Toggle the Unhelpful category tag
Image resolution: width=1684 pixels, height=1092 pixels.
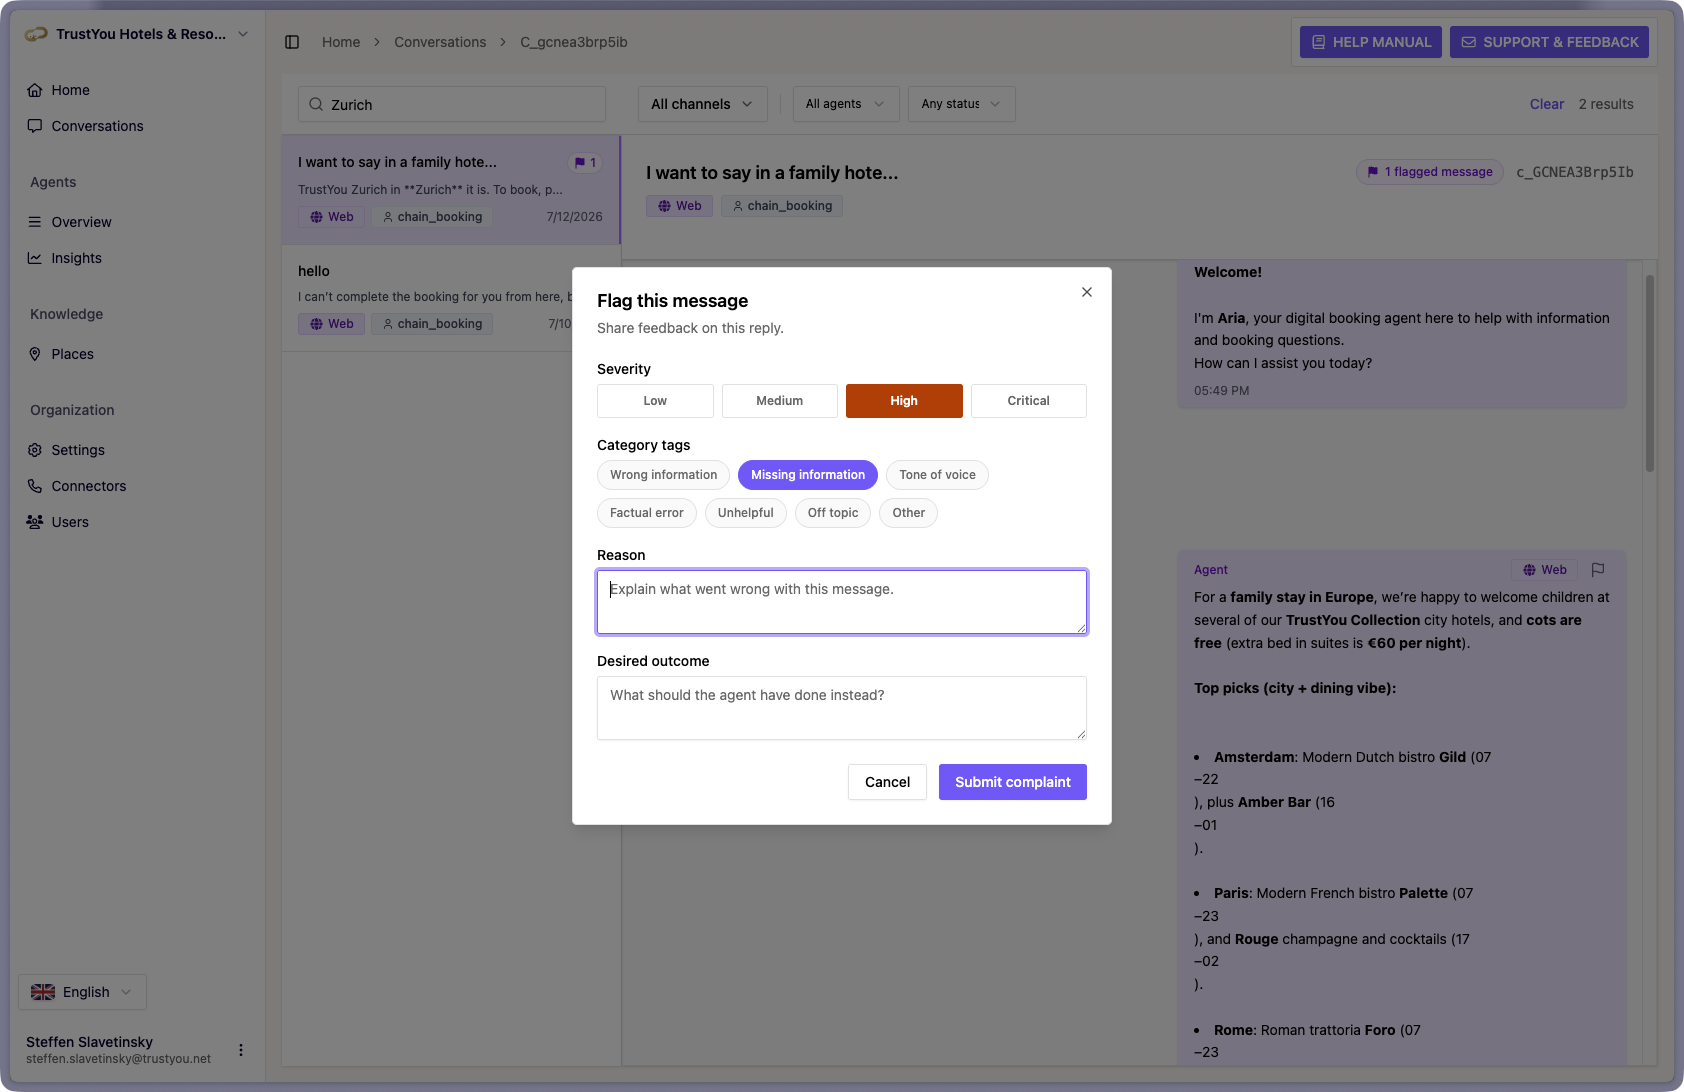[746, 513]
